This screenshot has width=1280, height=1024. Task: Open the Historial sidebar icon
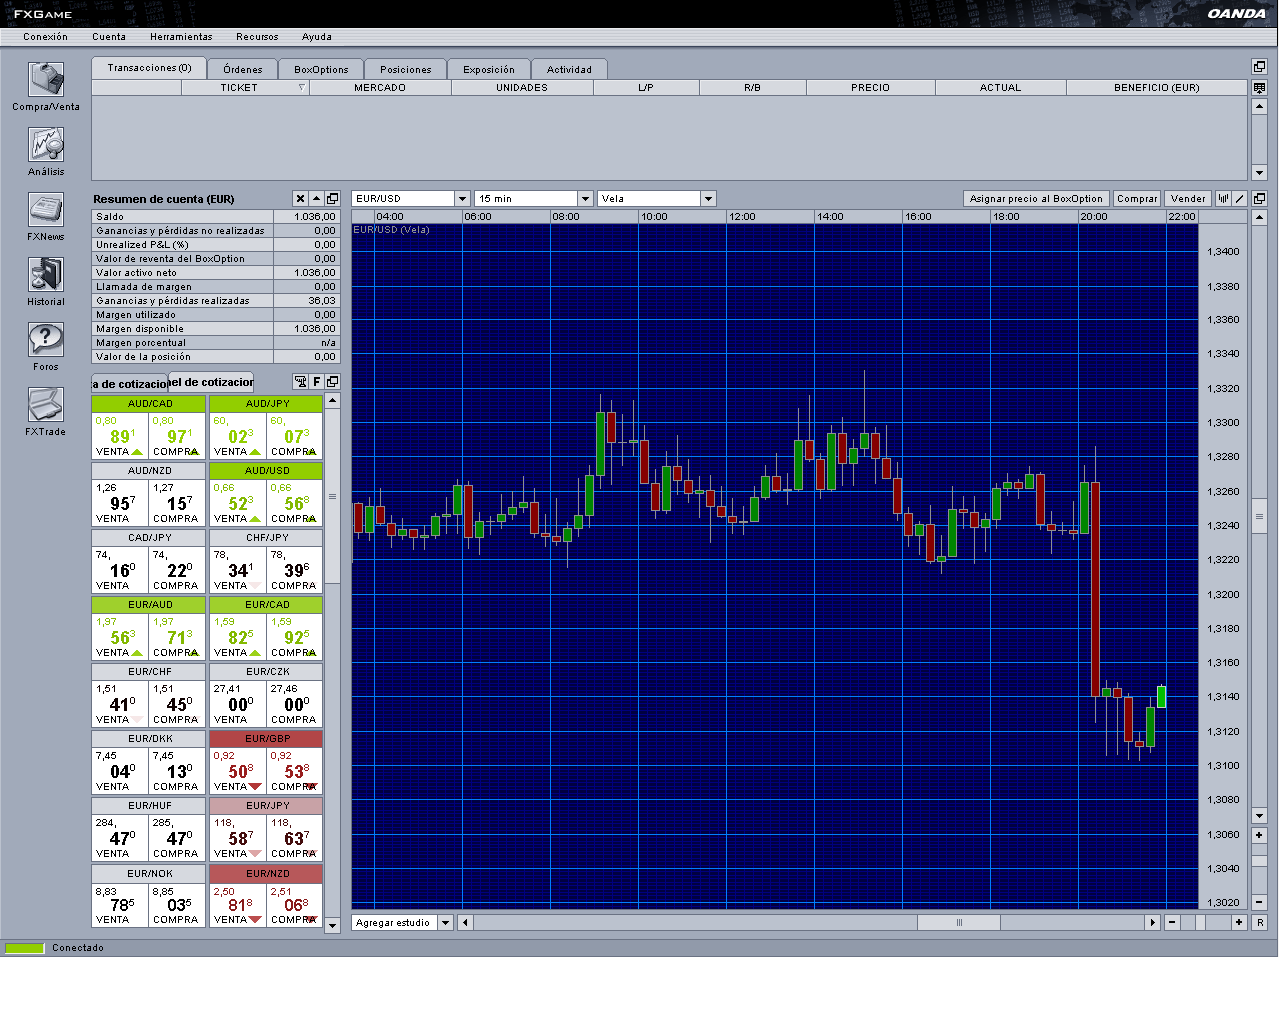point(46,275)
